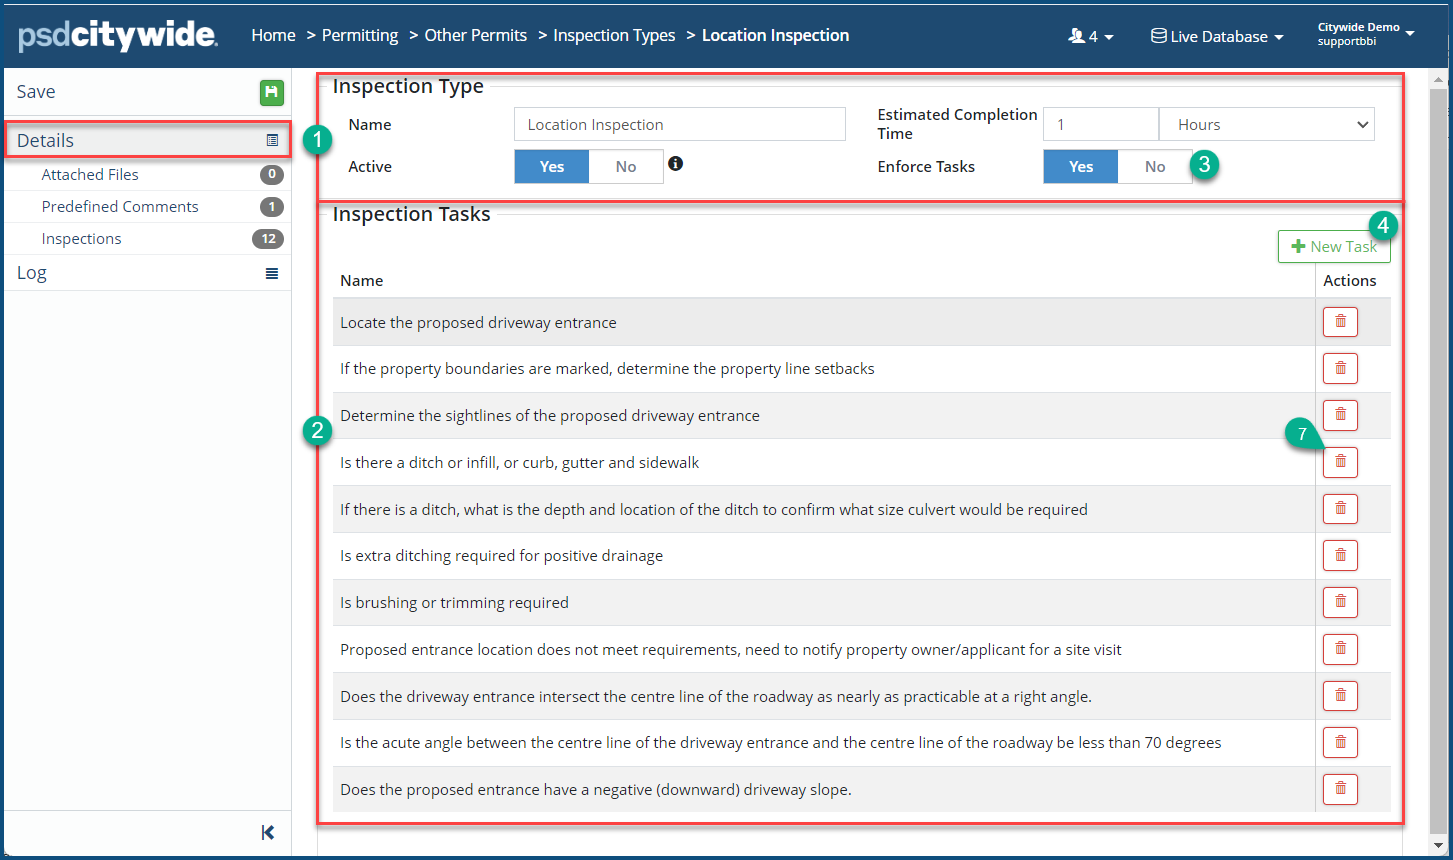The width and height of the screenshot is (1453, 860).
Task: Click trash icon for negative driveway slope task
Action: (x=1340, y=789)
